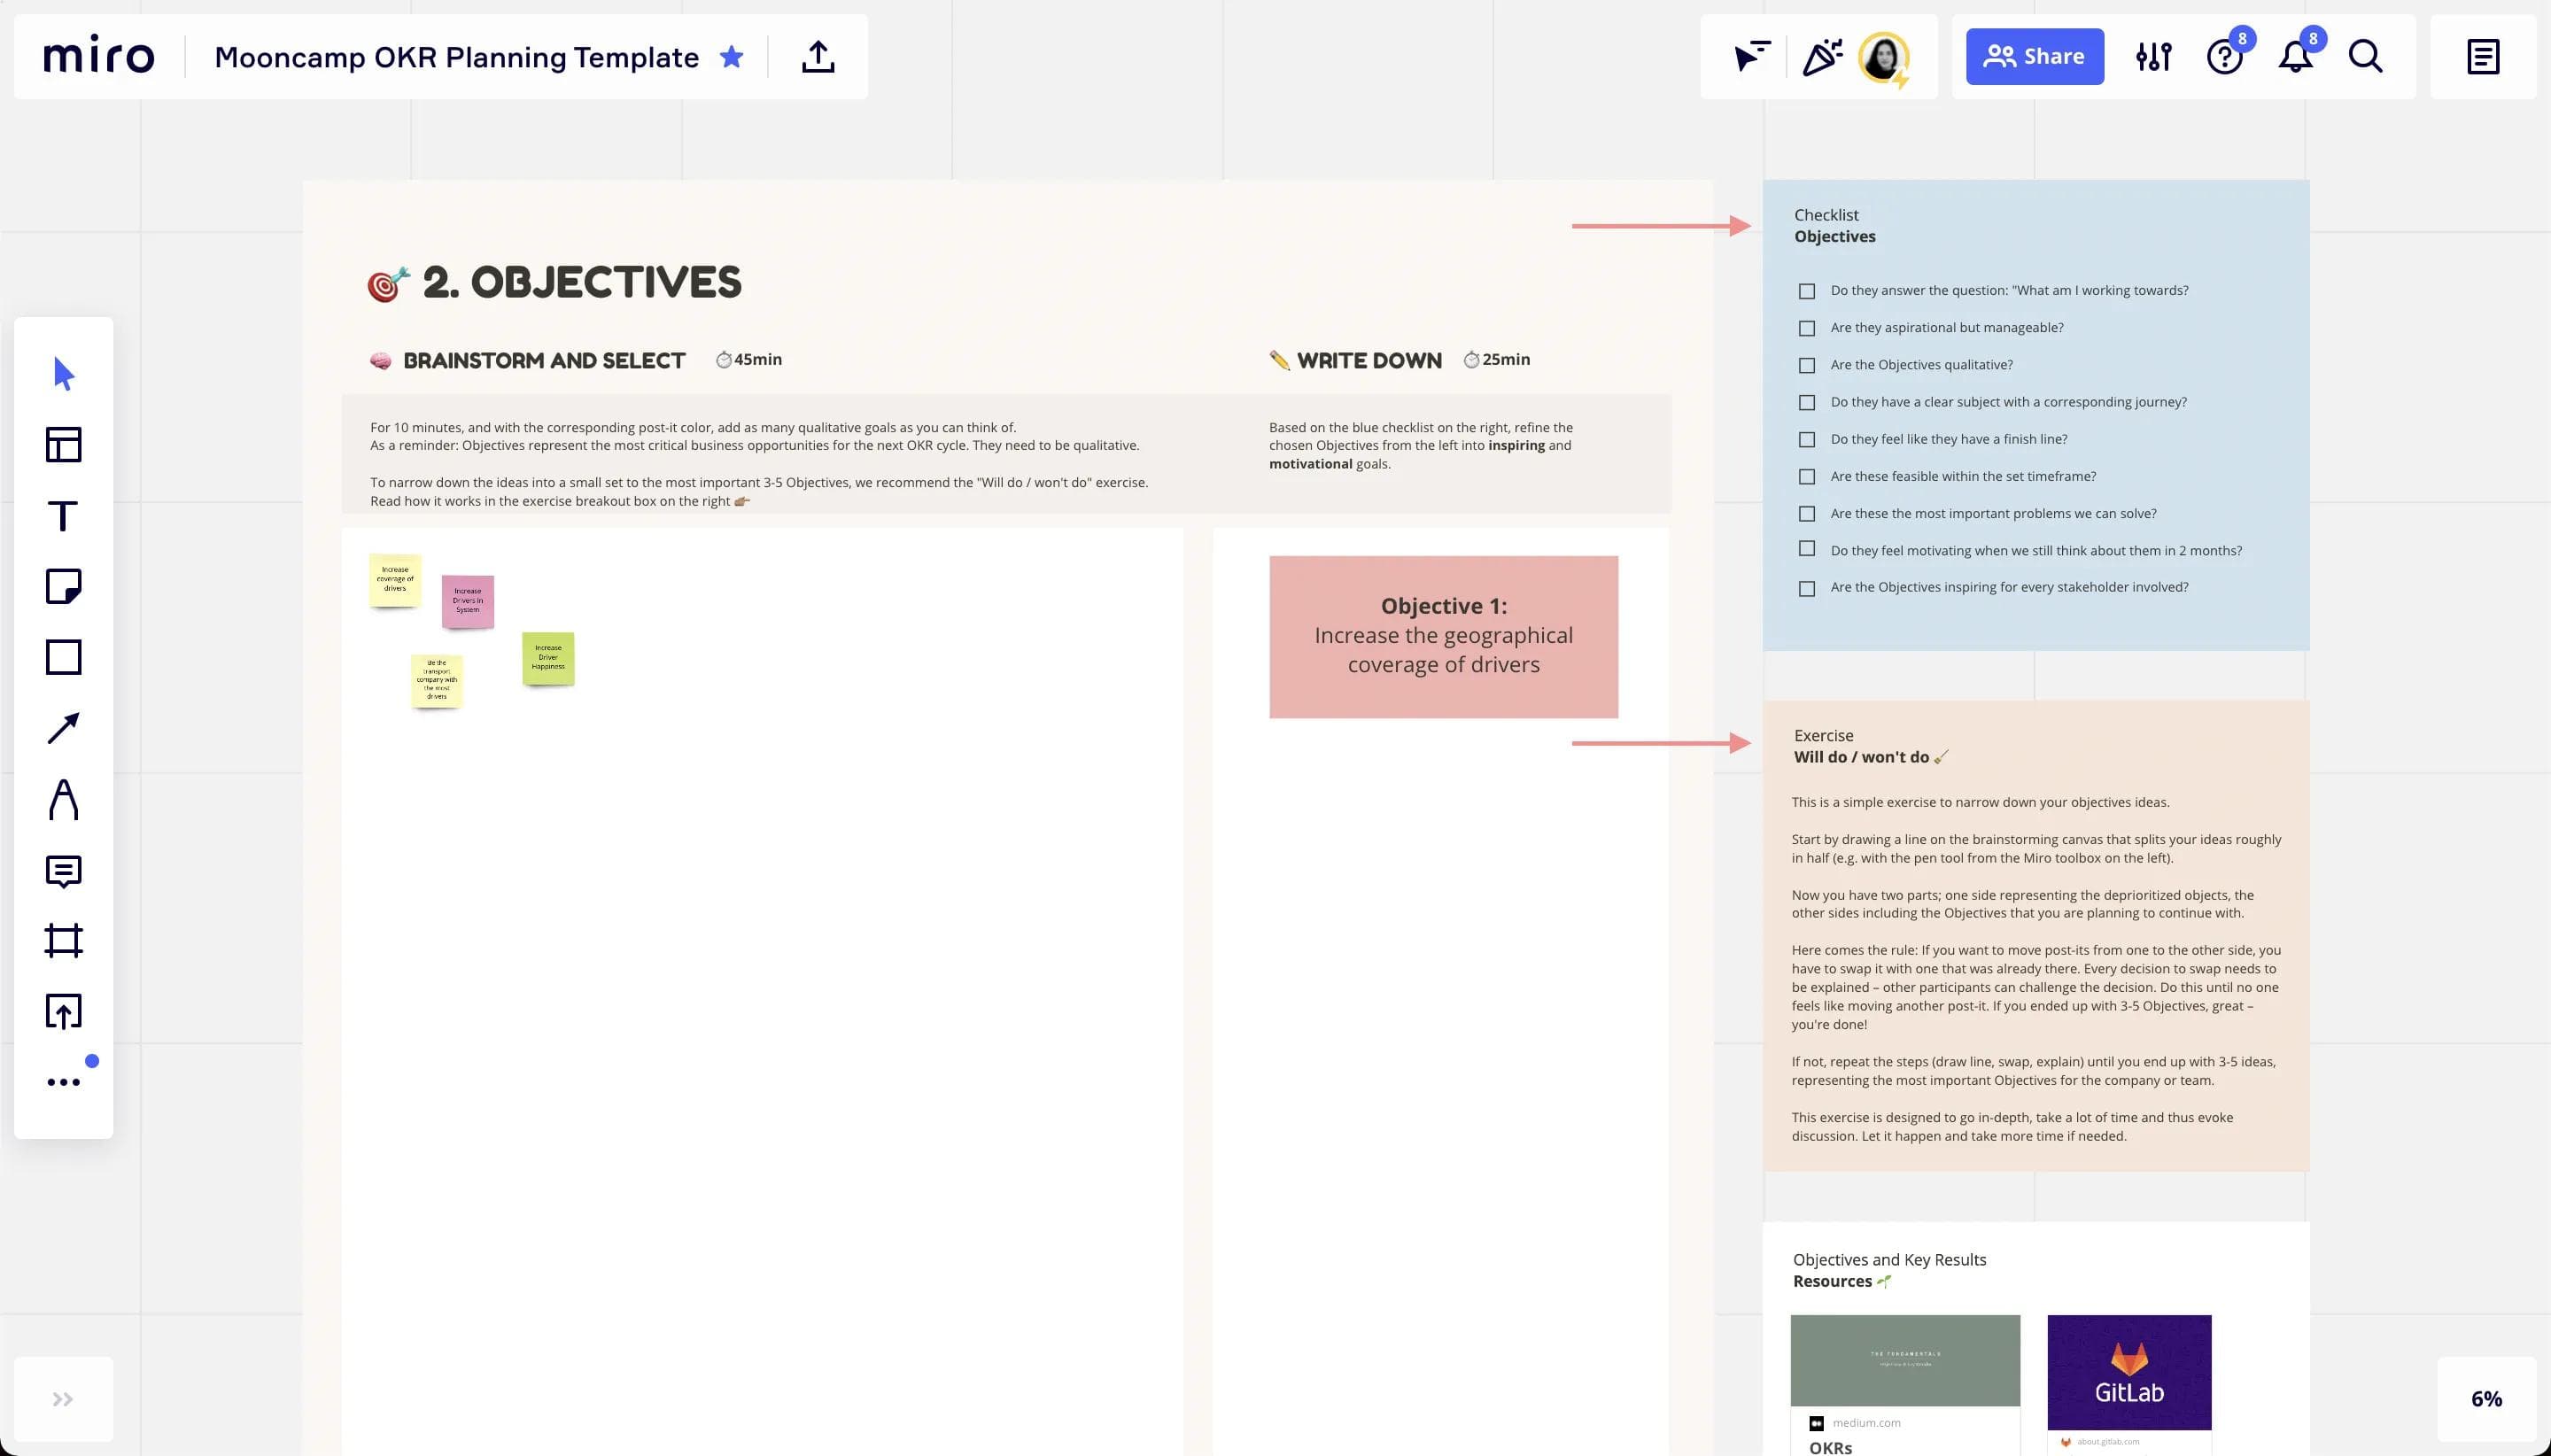
Task: Open the GitLab OKR resource card
Action: 2129,1372
